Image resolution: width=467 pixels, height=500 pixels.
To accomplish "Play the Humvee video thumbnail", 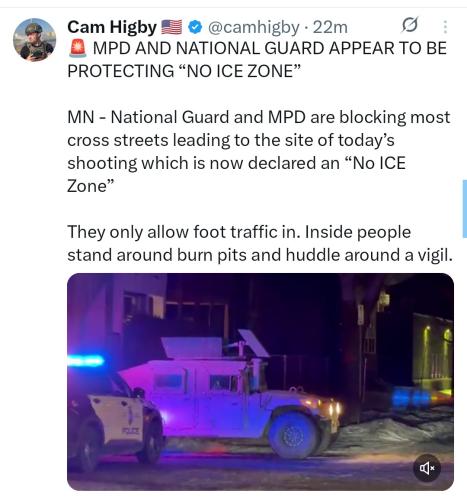I will click(x=260, y=382).
